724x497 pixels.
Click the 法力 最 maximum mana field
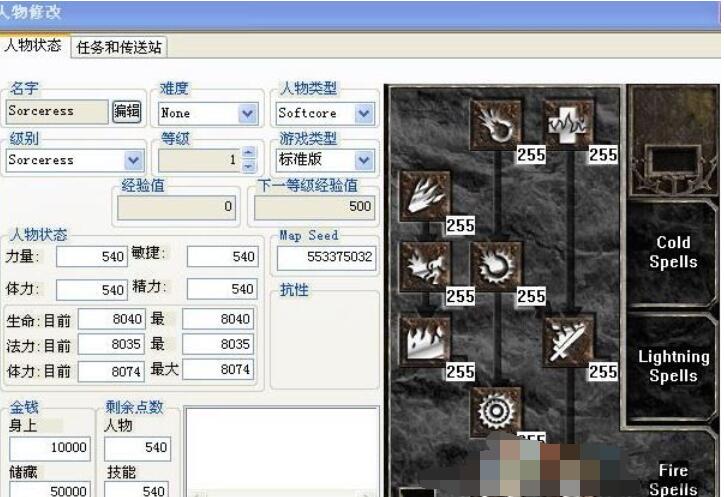point(218,345)
